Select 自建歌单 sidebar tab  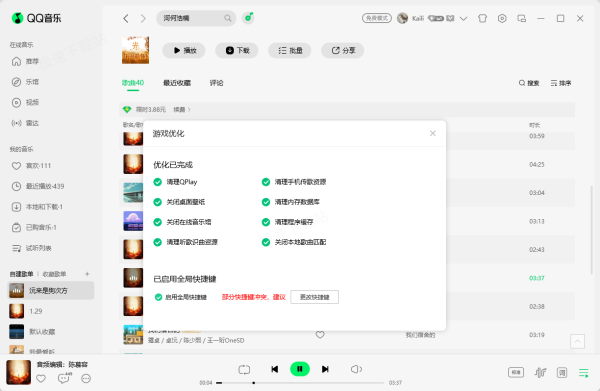[x=21, y=274]
